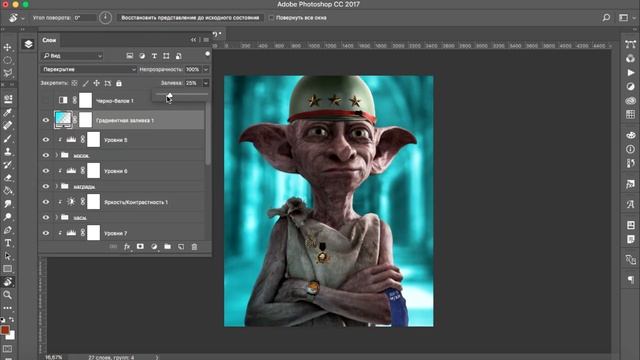Viewport: 640px width, 360px height.
Task: Toggle lock all for layer
Action: click(x=119, y=83)
